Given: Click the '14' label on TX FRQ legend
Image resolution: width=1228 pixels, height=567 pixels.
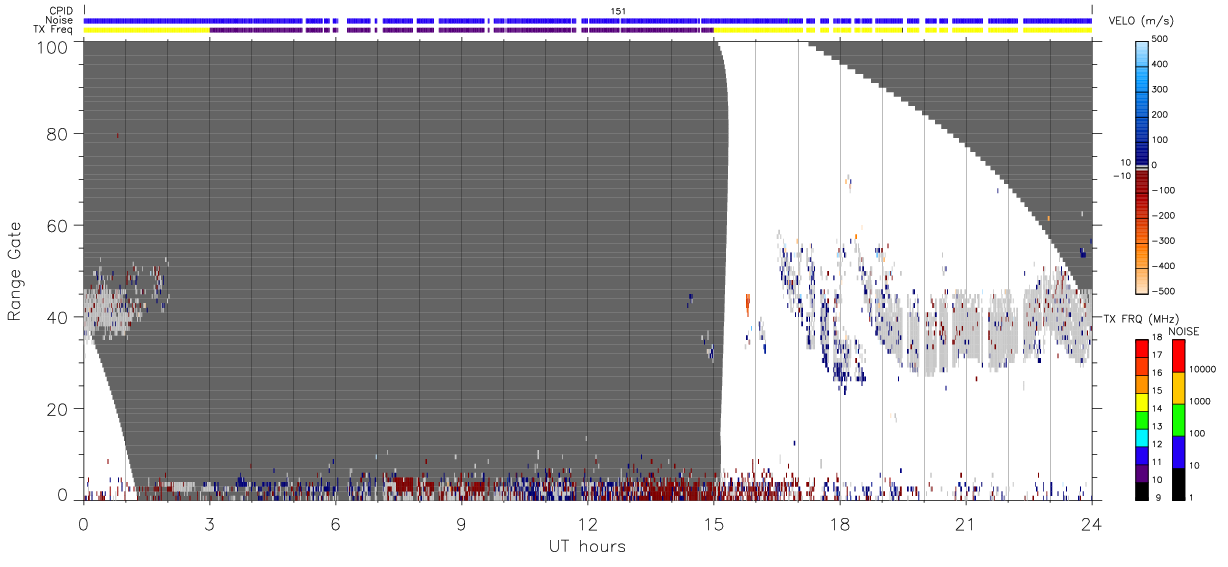Looking at the screenshot, I should click(1158, 411).
